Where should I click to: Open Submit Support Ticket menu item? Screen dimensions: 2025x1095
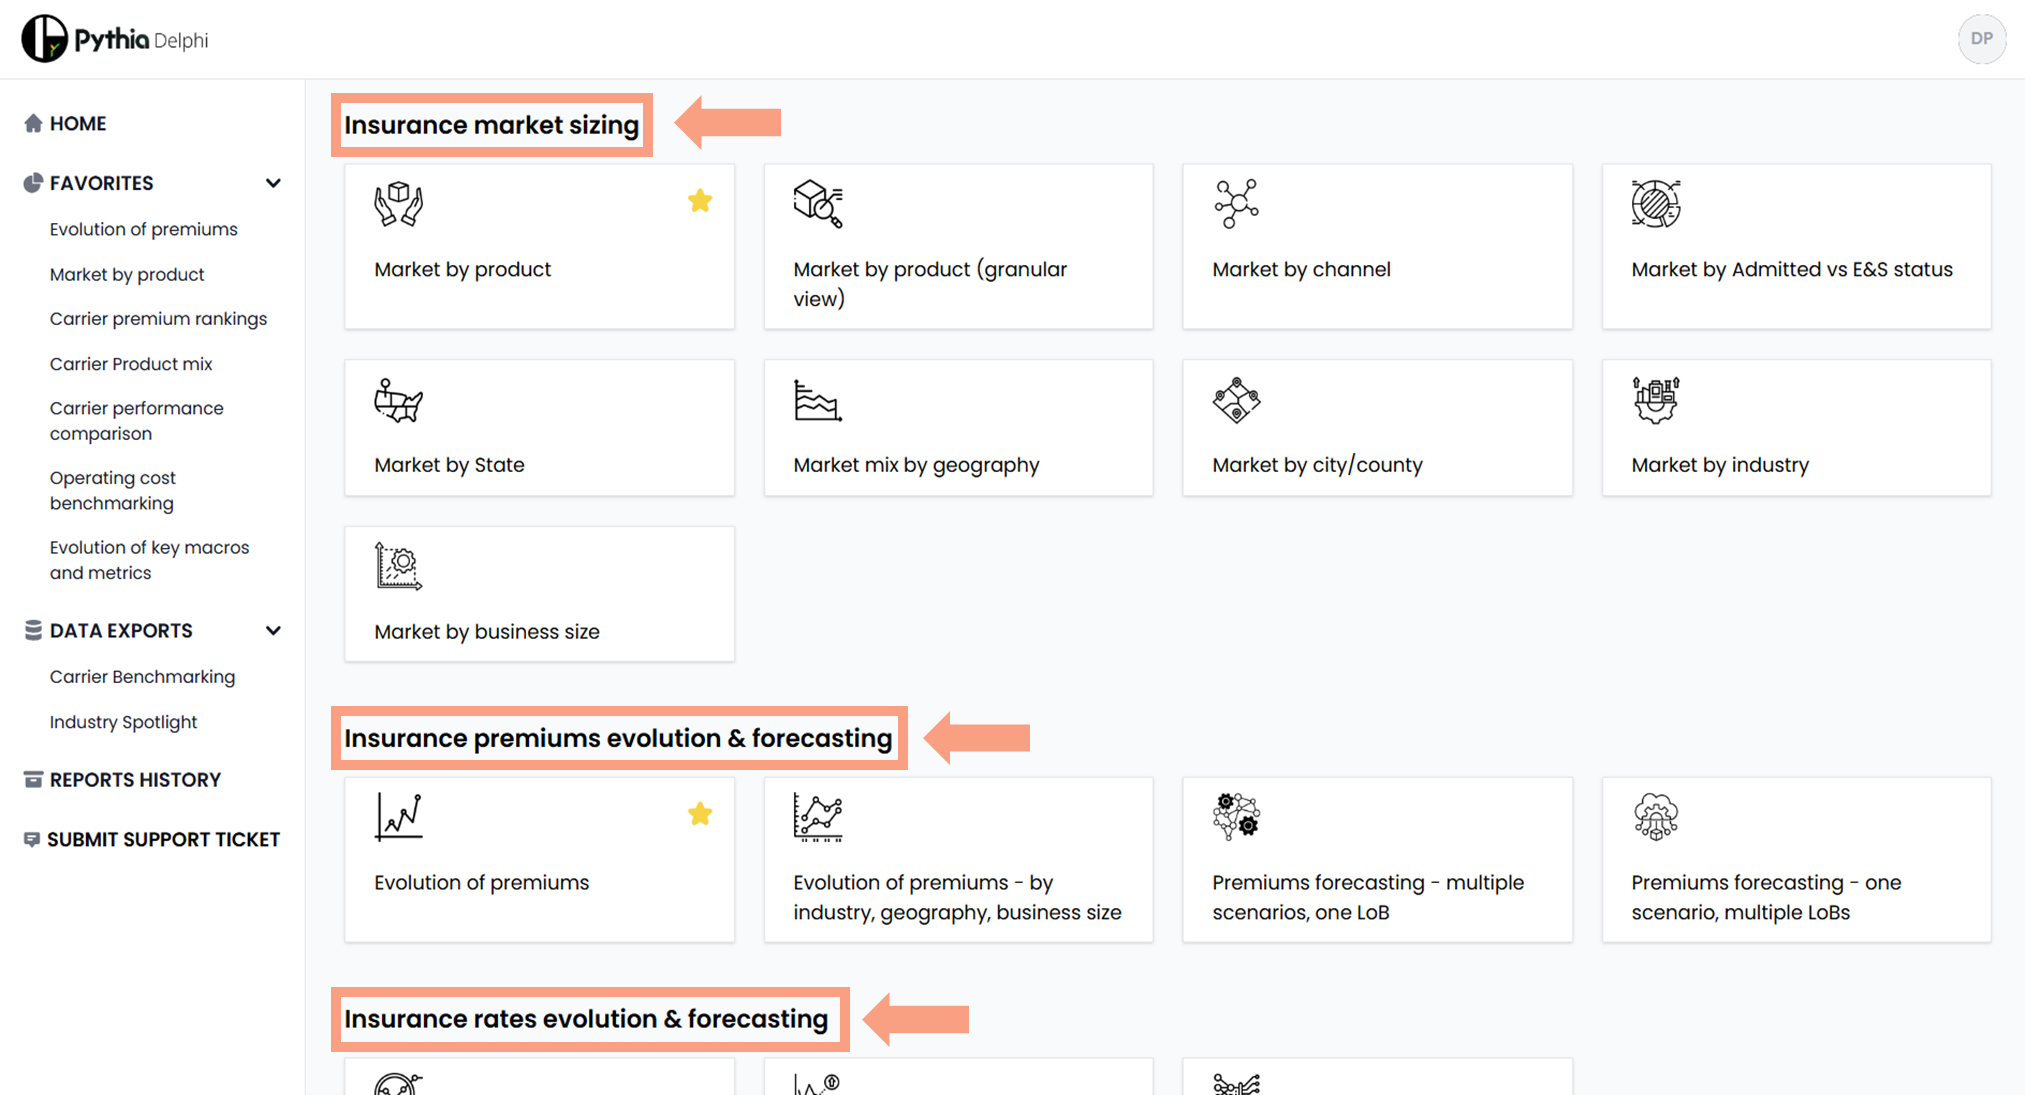163,840
